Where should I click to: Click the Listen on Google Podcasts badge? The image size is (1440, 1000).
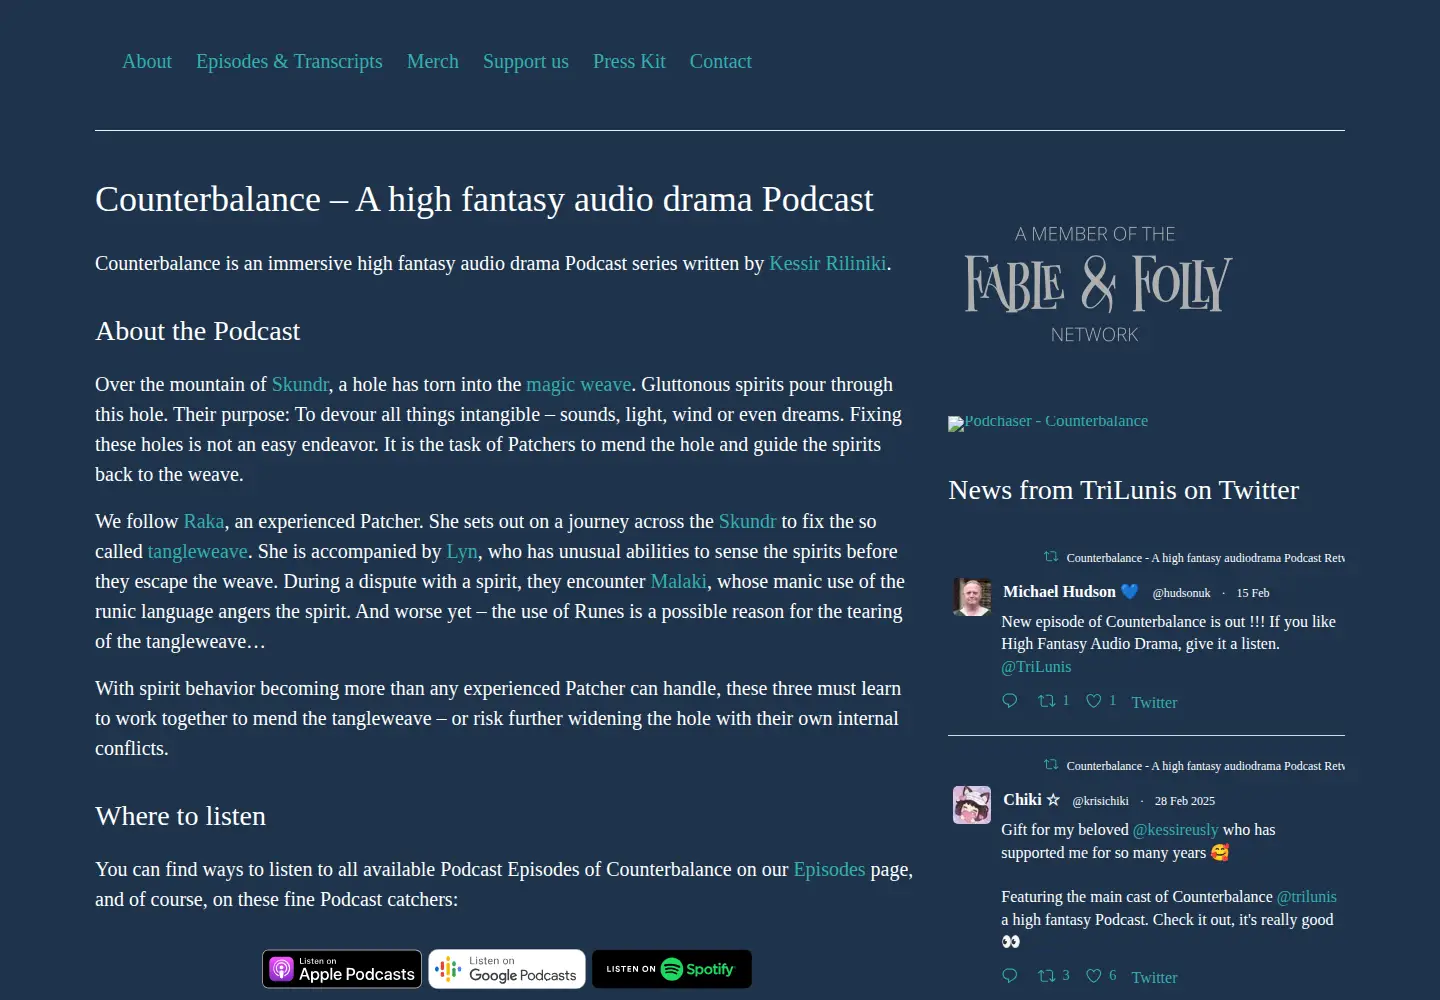pyautogui.click(x=507, y=969)
